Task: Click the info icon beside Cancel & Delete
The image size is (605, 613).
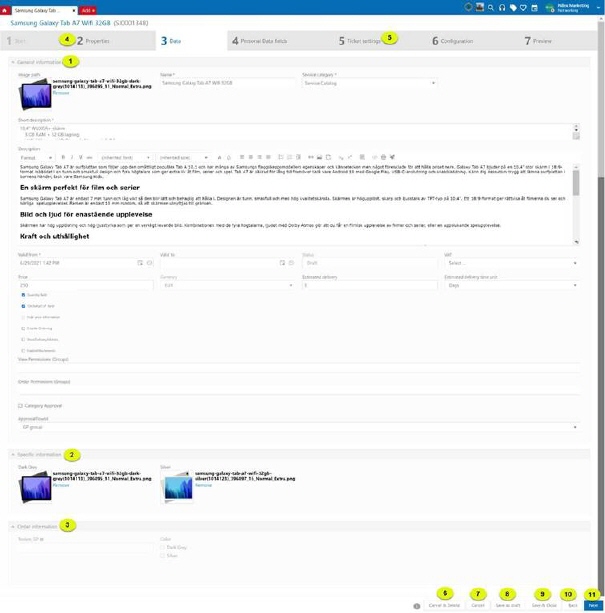Action: point(417,606)
